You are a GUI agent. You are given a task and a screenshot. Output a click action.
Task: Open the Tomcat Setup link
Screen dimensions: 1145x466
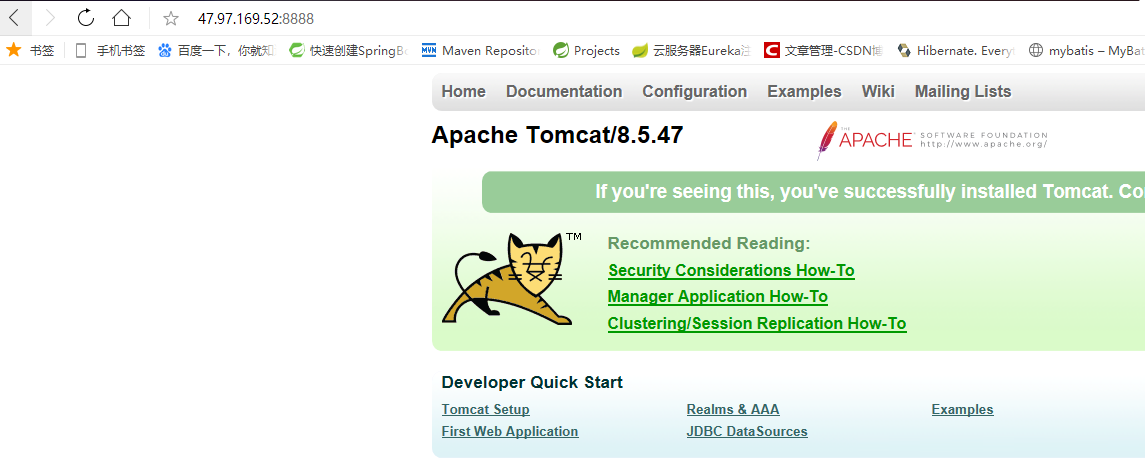[486, 410]
